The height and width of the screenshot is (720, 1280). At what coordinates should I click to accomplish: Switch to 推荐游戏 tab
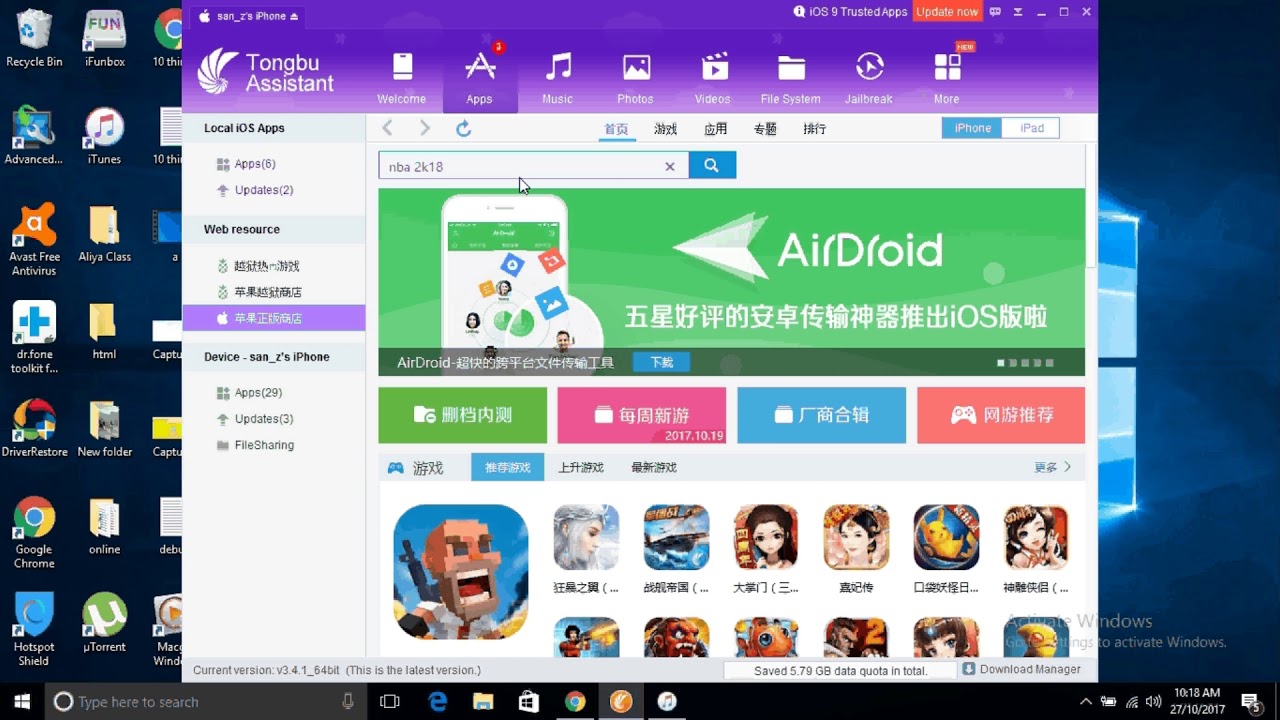pos(508,467)
